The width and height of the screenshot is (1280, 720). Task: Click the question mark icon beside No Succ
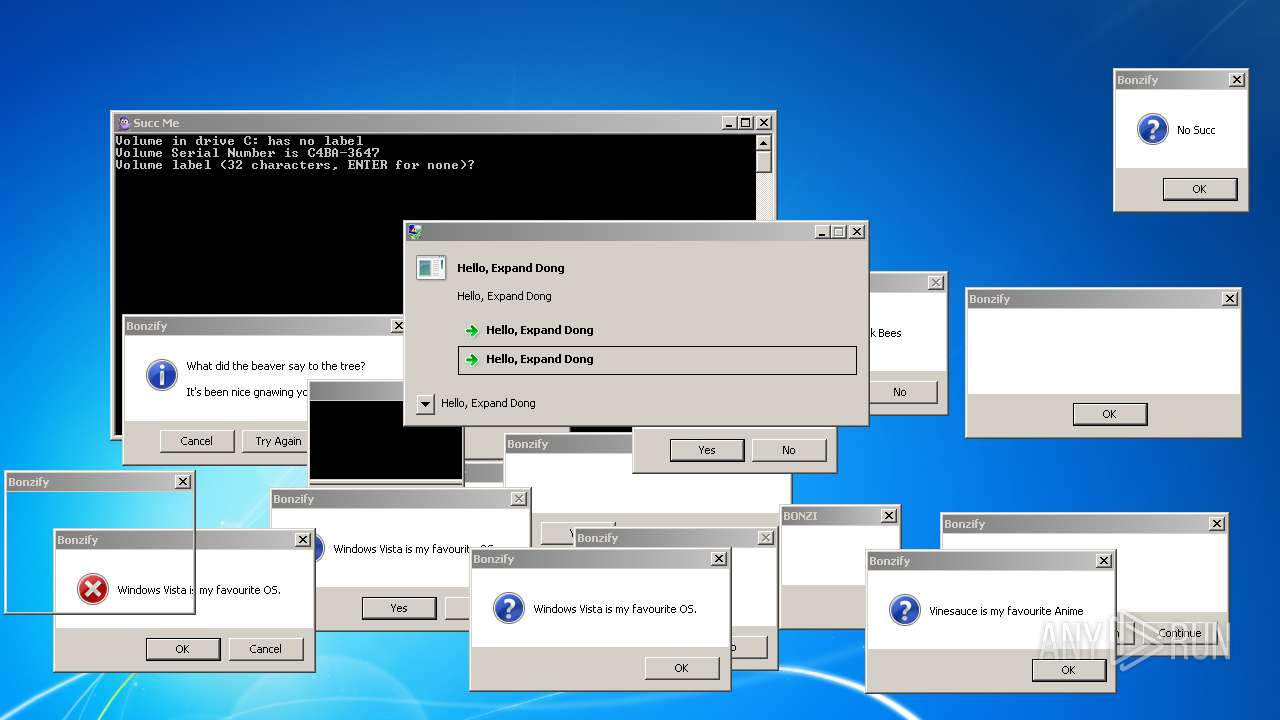click(1152, 129)
